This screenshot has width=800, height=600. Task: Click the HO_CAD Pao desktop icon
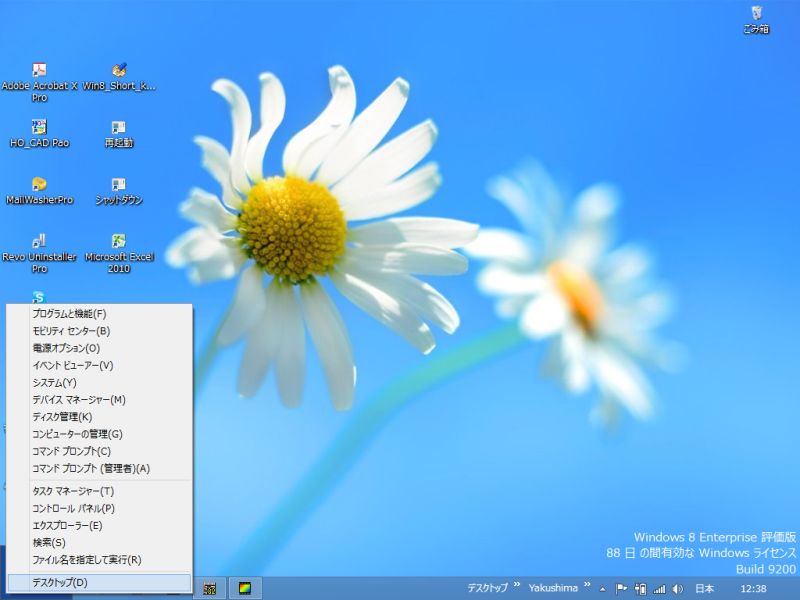click(39, 128)
